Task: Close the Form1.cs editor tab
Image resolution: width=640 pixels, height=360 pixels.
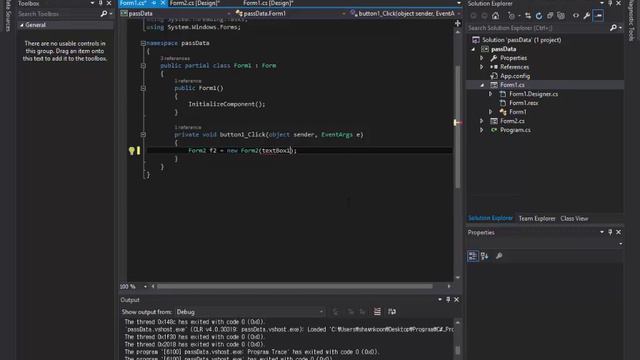Action: pos(163,3)
